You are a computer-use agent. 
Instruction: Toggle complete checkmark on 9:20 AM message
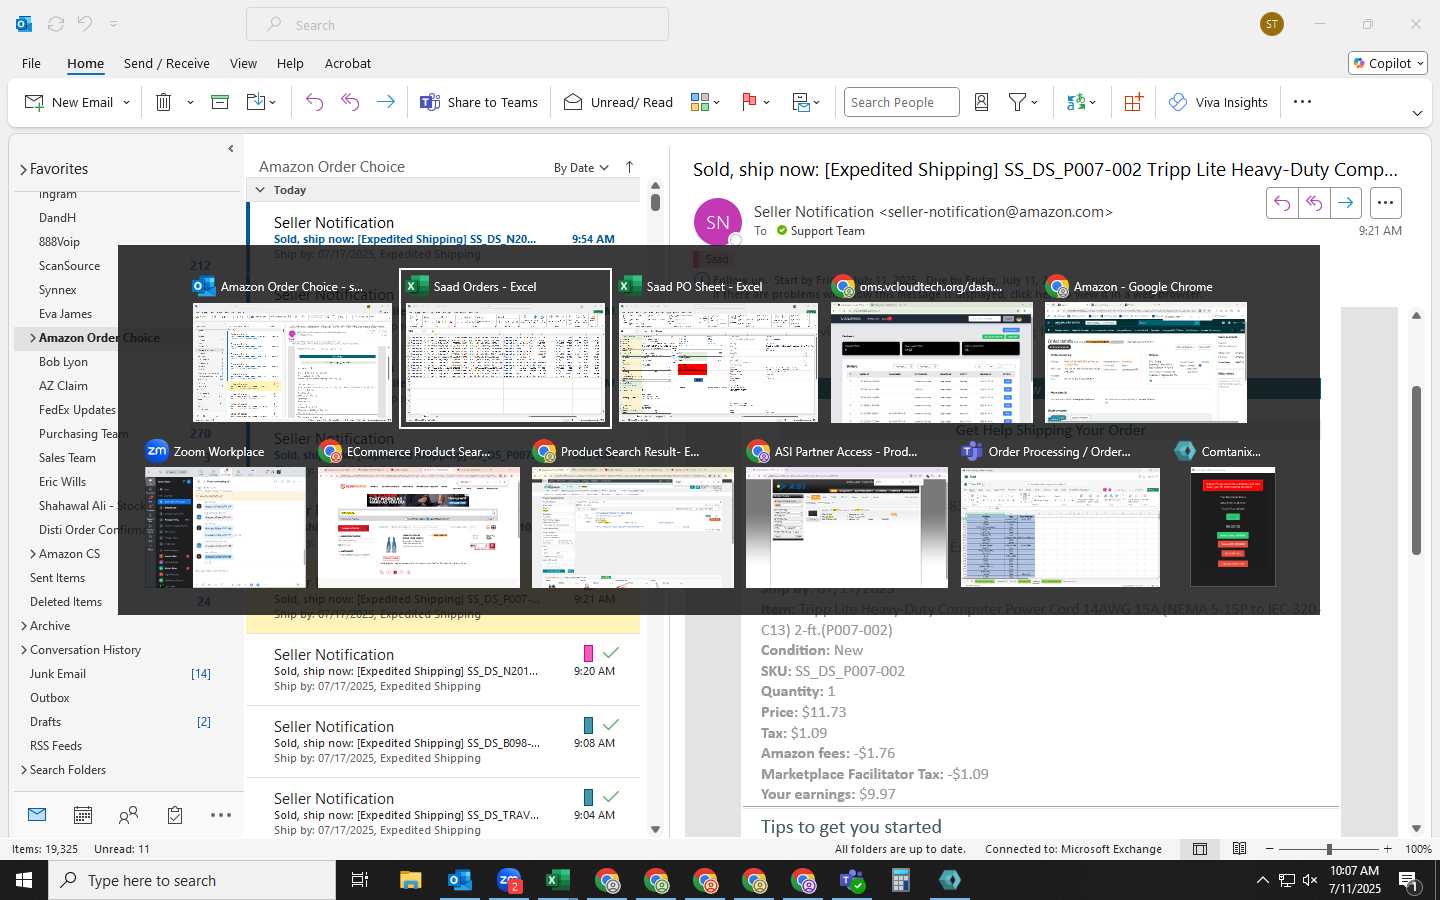pos(611,653)
